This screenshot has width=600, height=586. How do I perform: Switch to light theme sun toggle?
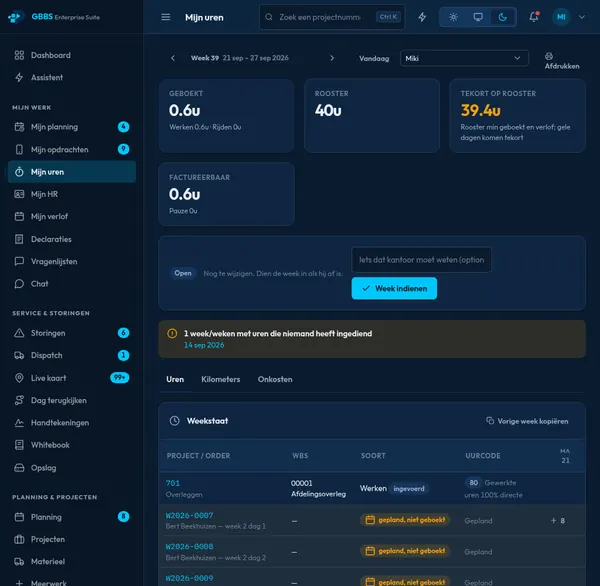pos(453,17)
